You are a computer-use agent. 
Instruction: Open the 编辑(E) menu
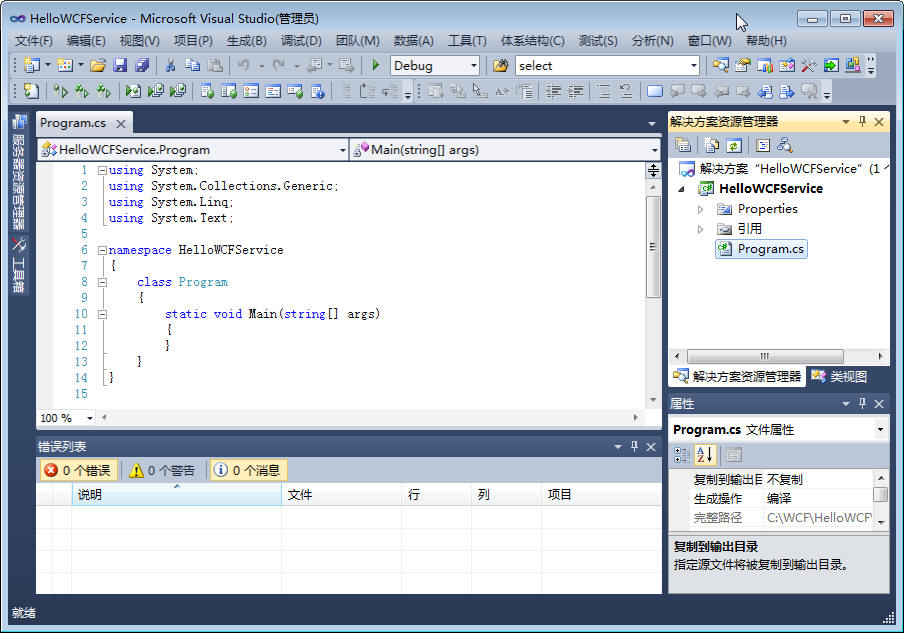tap(86, 41)
